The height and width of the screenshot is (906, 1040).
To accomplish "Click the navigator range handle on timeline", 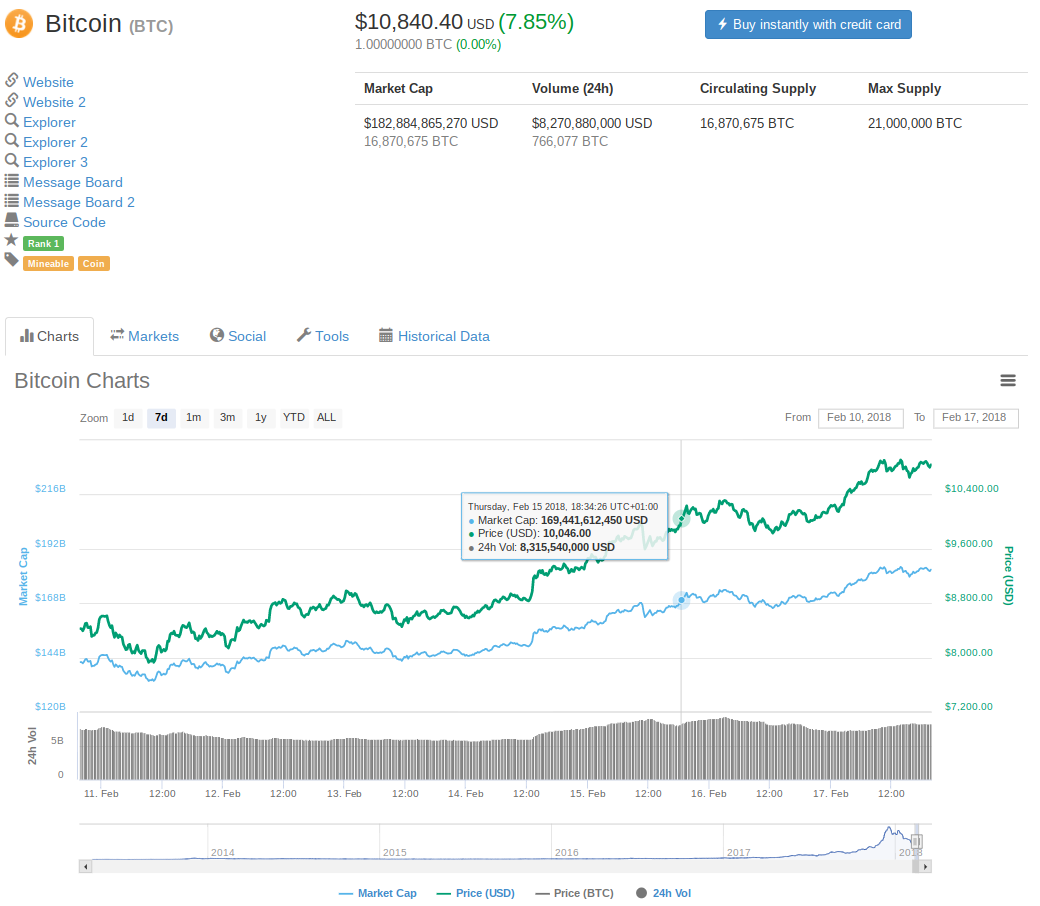I will coord(916,842).
